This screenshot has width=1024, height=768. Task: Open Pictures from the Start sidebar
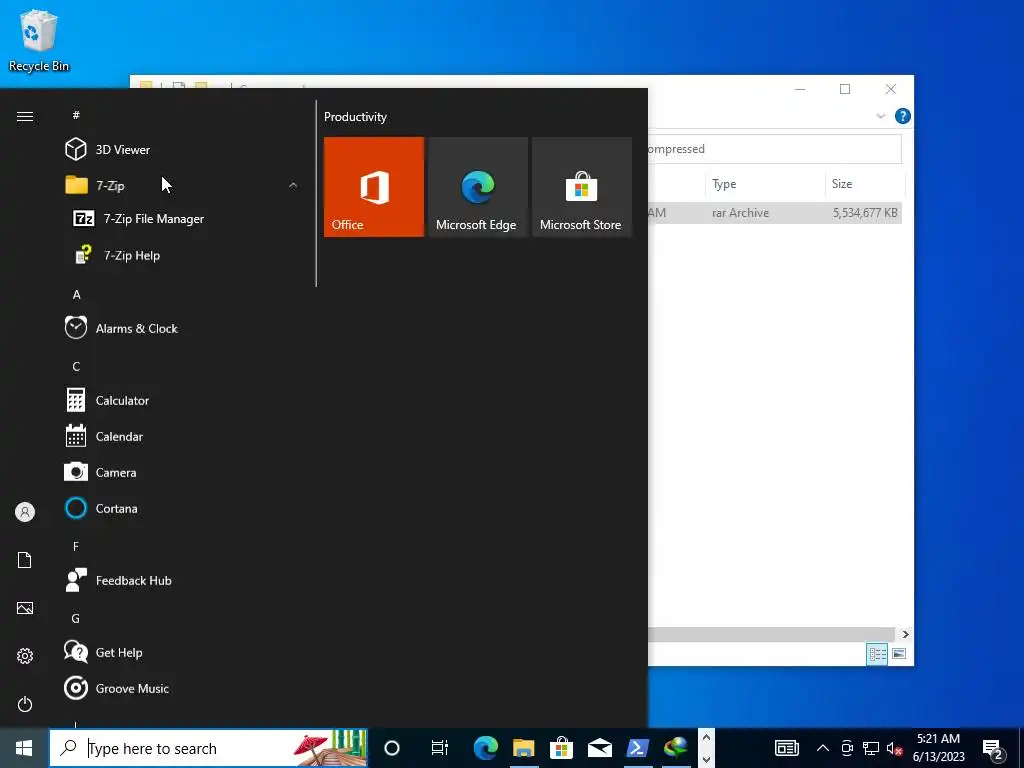pos(25,609)
